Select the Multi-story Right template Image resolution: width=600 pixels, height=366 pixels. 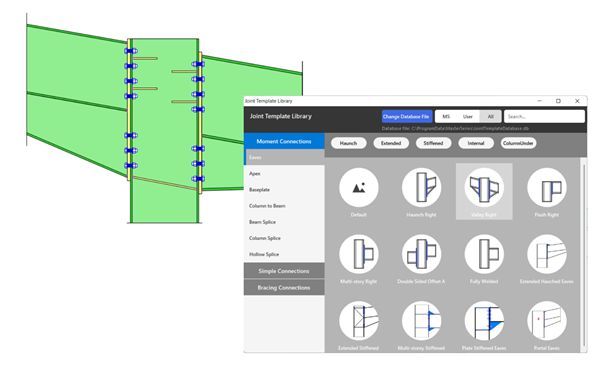point(359,254)
